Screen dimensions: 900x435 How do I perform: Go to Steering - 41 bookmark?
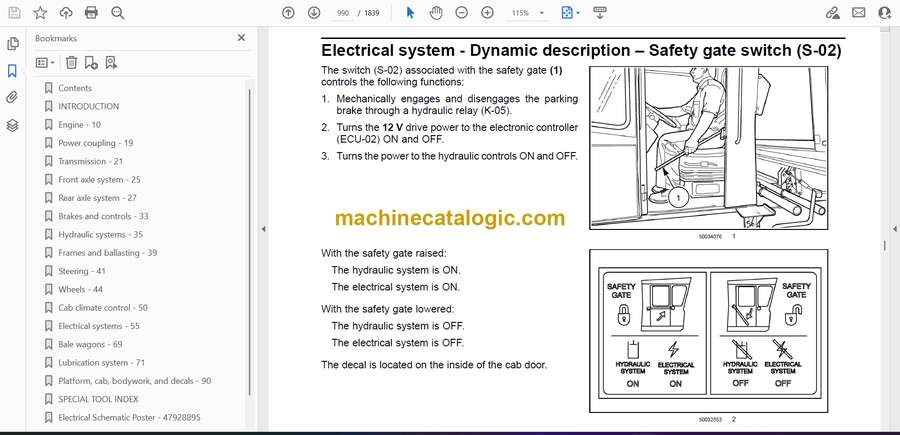(82, 271)
